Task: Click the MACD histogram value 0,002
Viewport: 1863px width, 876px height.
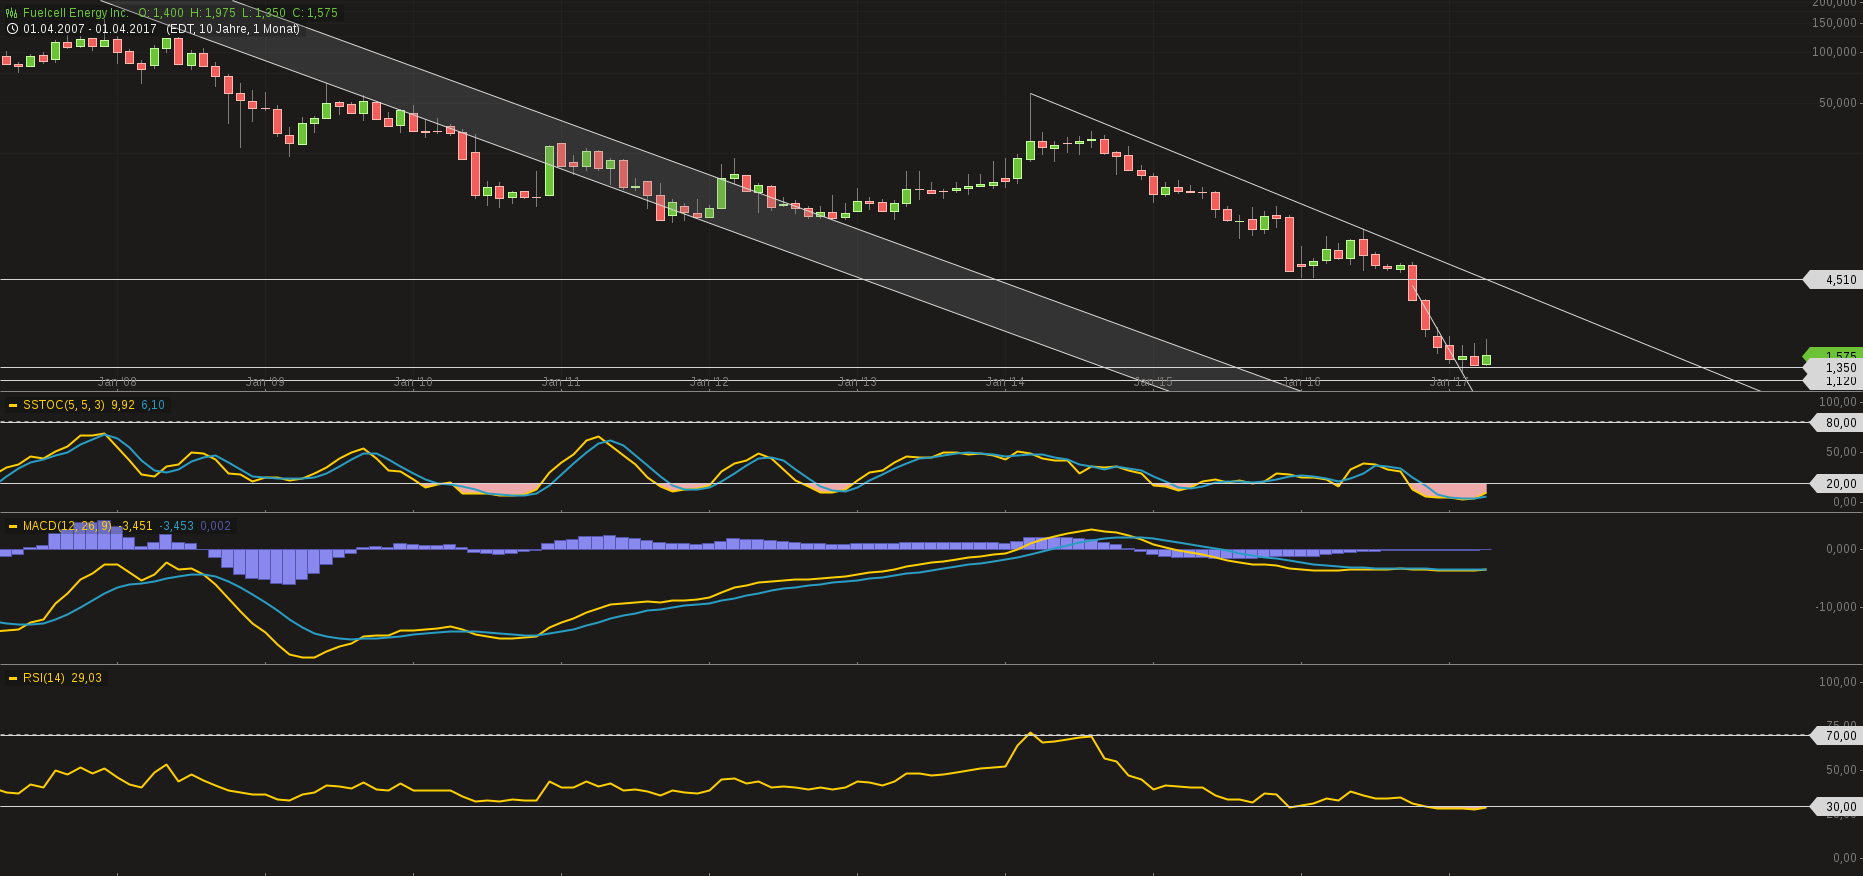Action: tap(216, 526)
